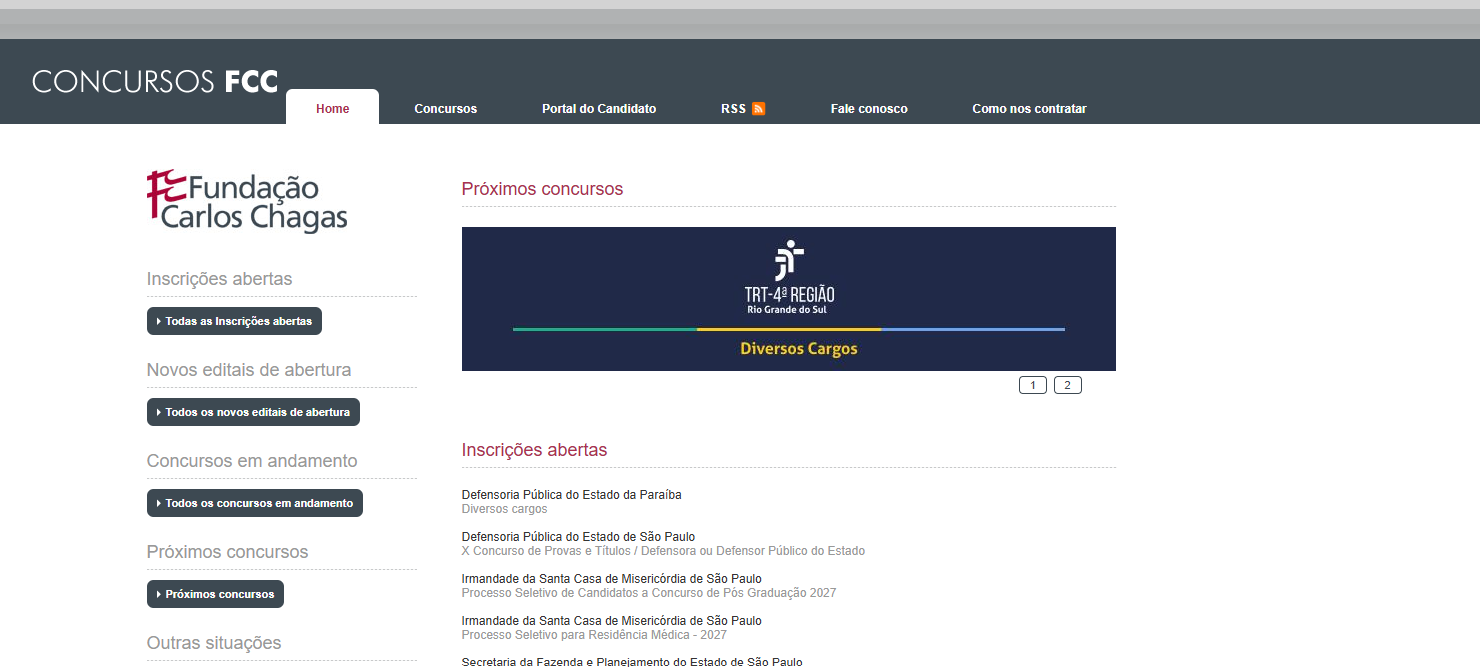Go to the Concursos menu item

click(446, 109)
